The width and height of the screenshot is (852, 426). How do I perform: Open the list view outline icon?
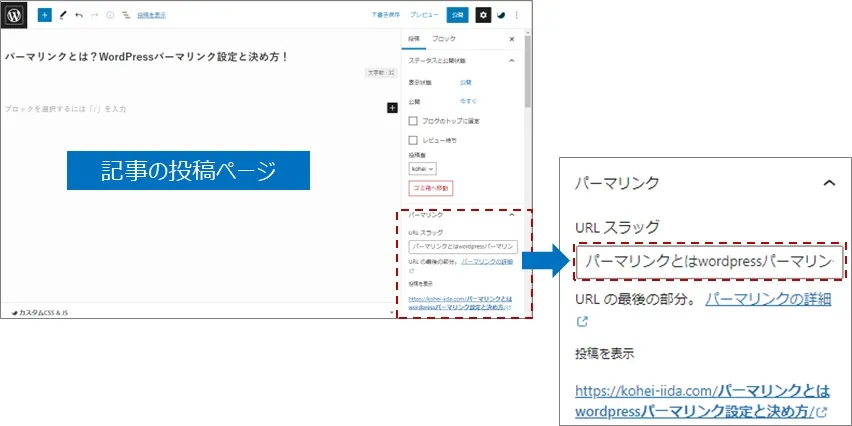[x=126, y=15]
